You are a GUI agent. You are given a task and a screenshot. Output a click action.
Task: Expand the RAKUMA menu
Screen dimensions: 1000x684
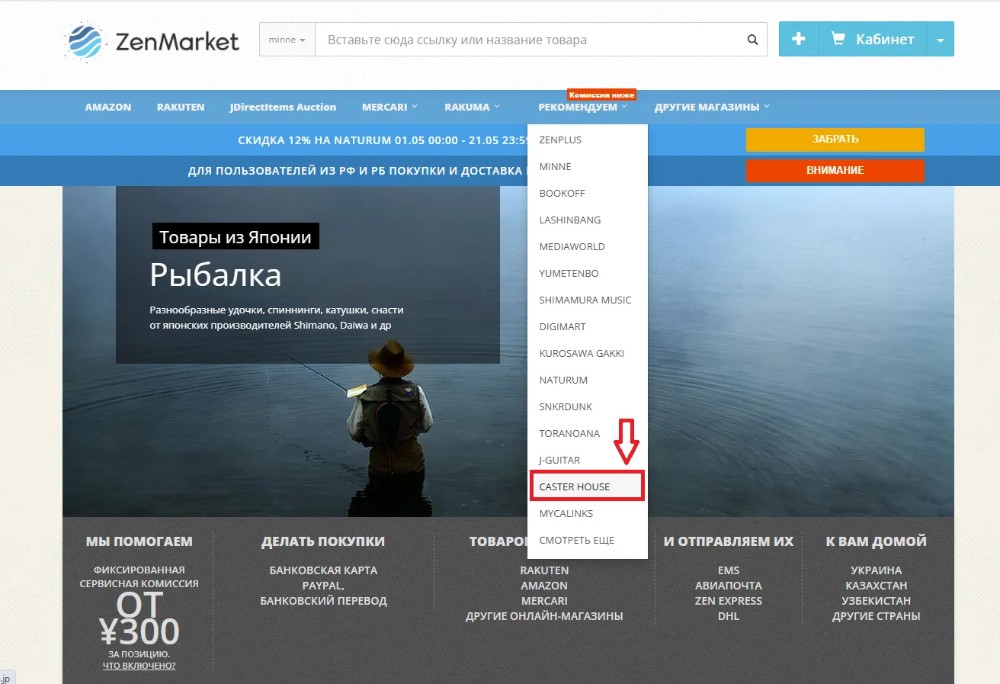click(472, 107)
